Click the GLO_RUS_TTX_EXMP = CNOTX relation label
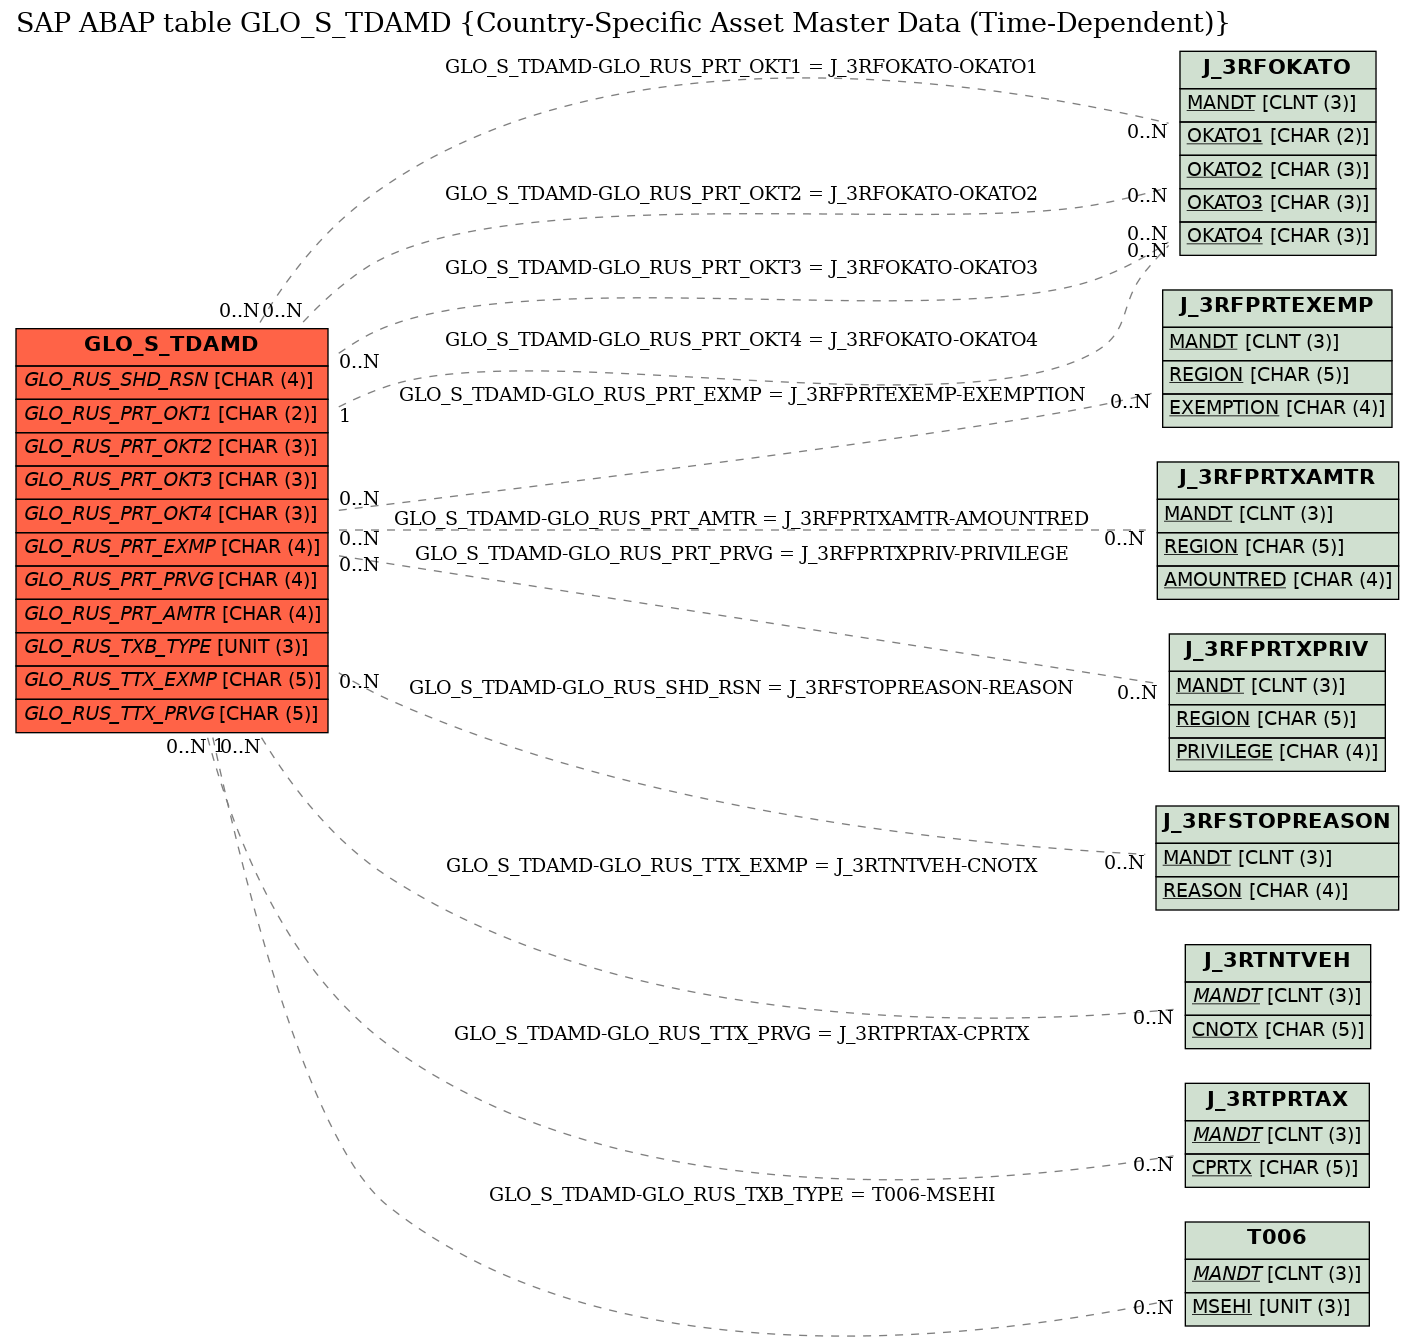The width and height of the screenshot is (1415, 1342). click(x=741, y=866)
